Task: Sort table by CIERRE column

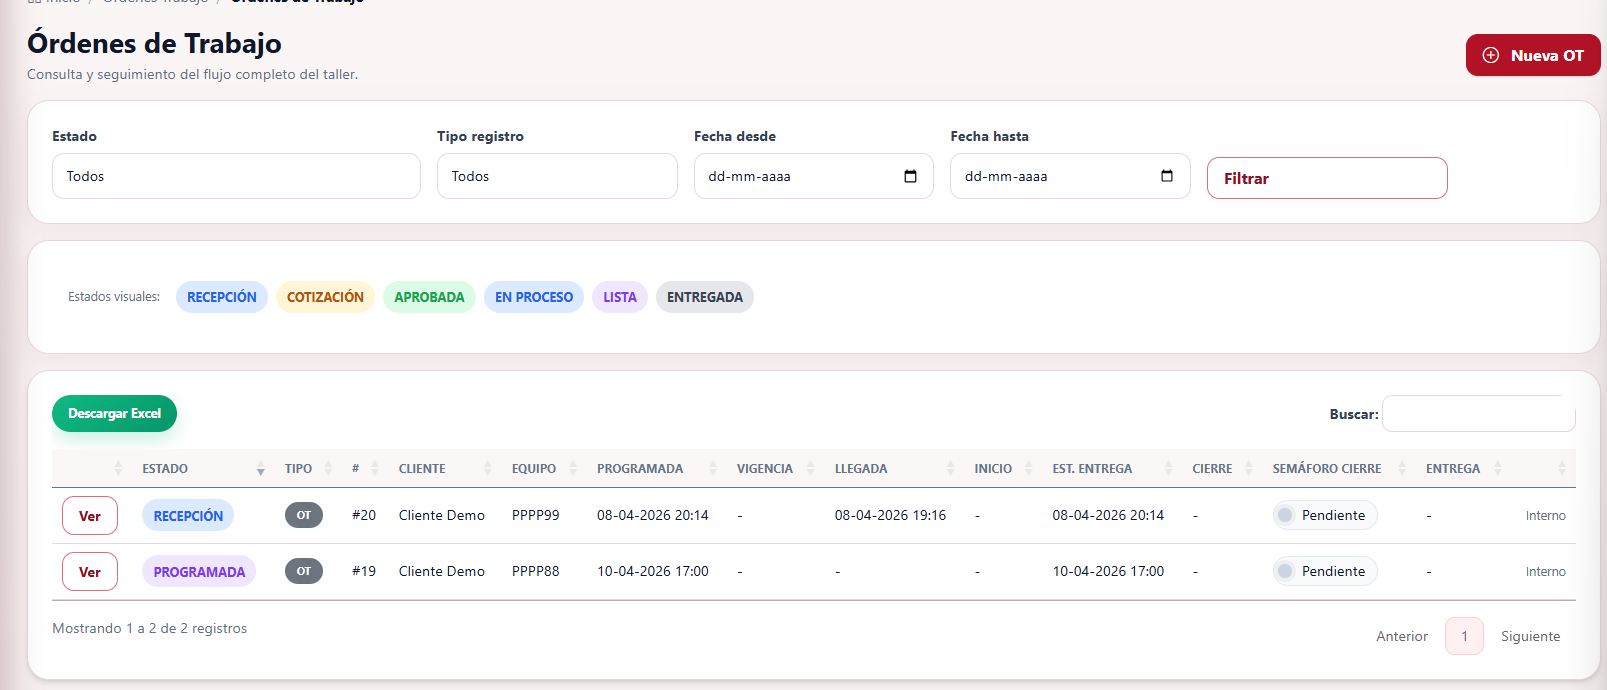Action: click(1224, 468)
